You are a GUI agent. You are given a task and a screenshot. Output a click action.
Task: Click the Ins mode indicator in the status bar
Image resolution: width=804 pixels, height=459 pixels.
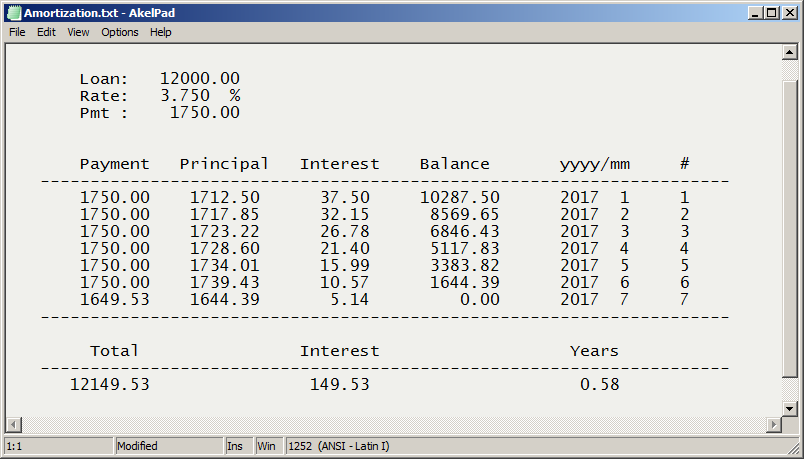(235, 446)
